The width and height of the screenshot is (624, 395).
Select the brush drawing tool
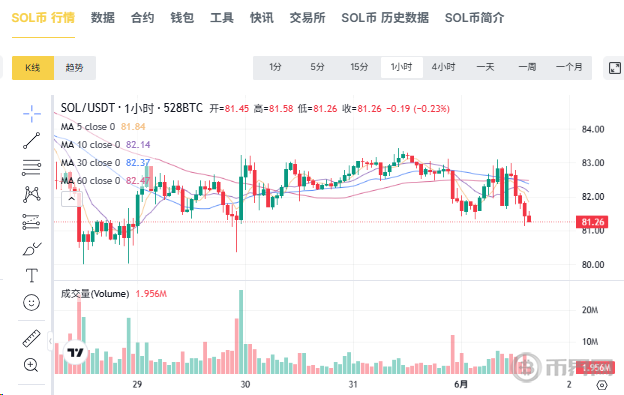(32, 249)
